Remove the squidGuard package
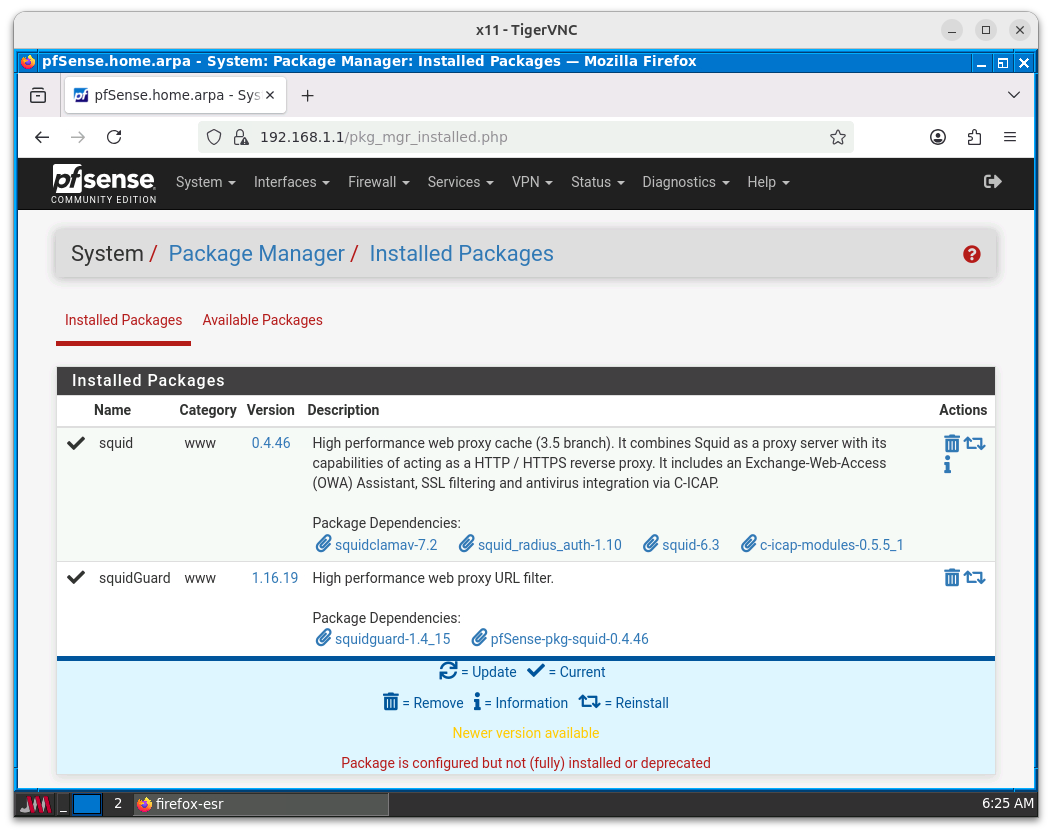 click(x=951, y=577)
